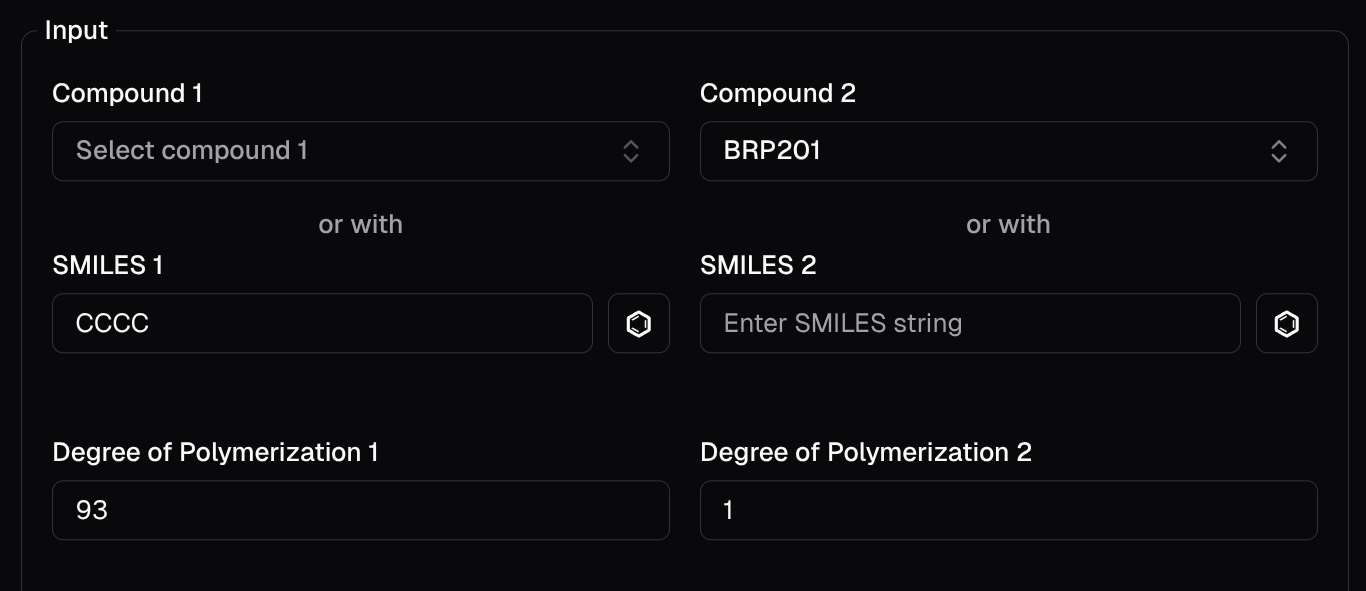The width and height of the screenshot is (1366, 591).
Task: Click the 'Compound 1' label
Action: pos(127,94)
